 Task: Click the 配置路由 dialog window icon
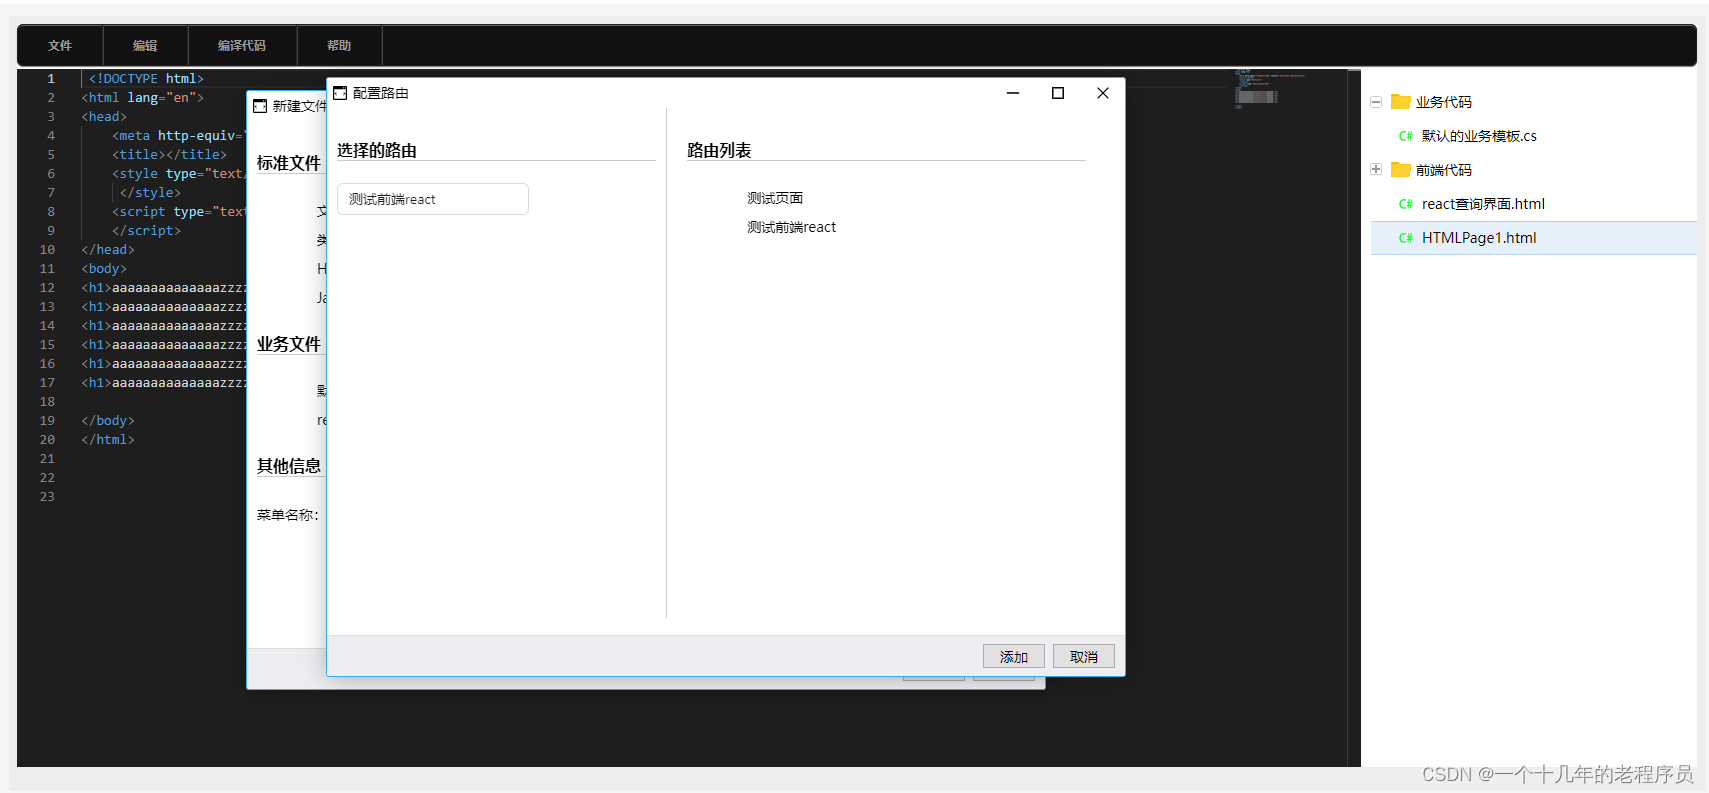pyautogui.click(x=340, y=93)
